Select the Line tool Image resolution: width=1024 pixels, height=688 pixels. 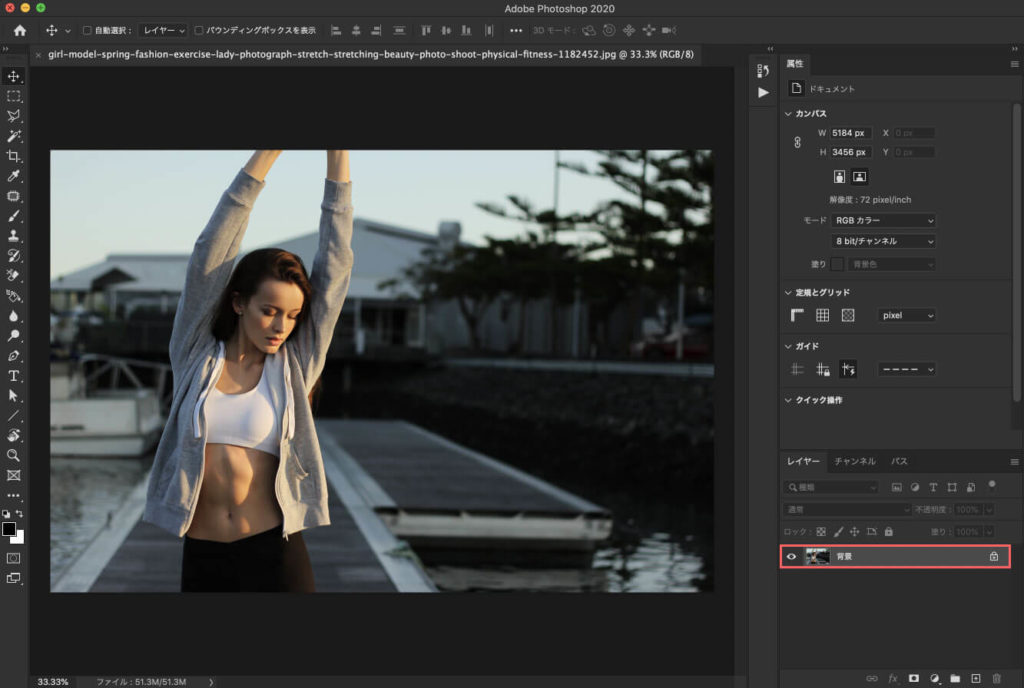coord(13,416)
